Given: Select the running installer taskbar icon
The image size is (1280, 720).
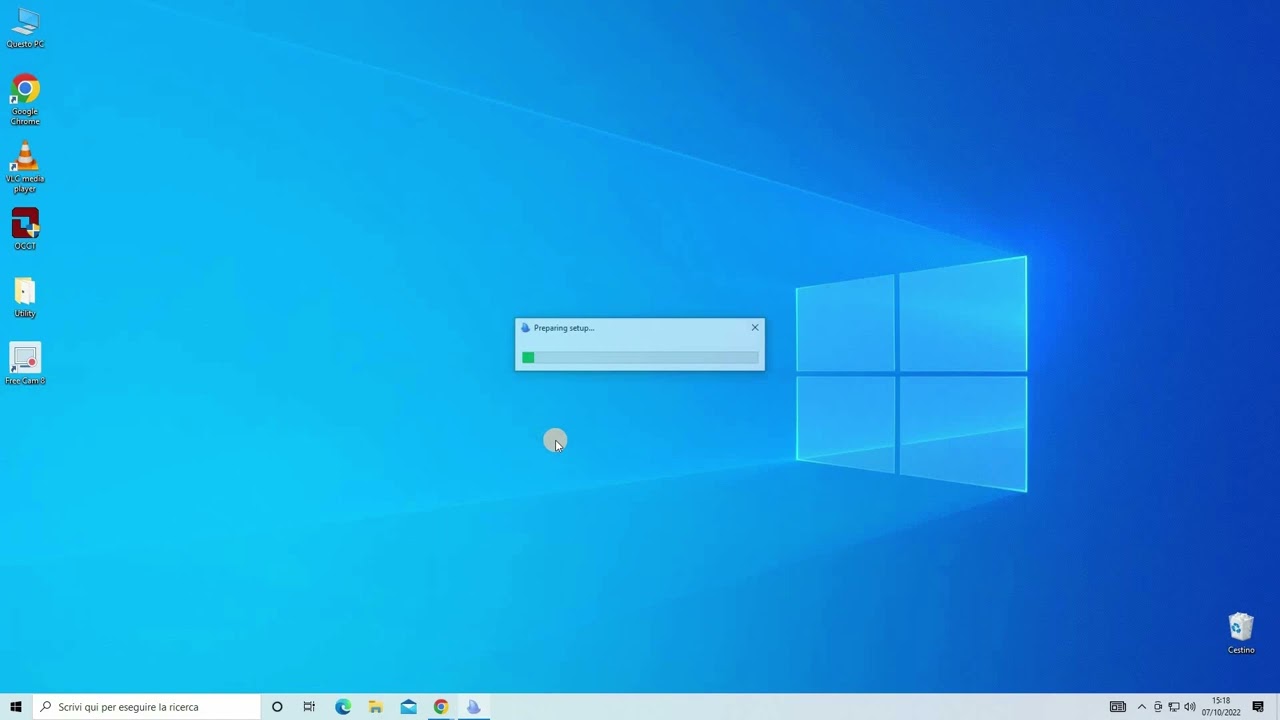Looking at the screenshot, I should (474, 707).
